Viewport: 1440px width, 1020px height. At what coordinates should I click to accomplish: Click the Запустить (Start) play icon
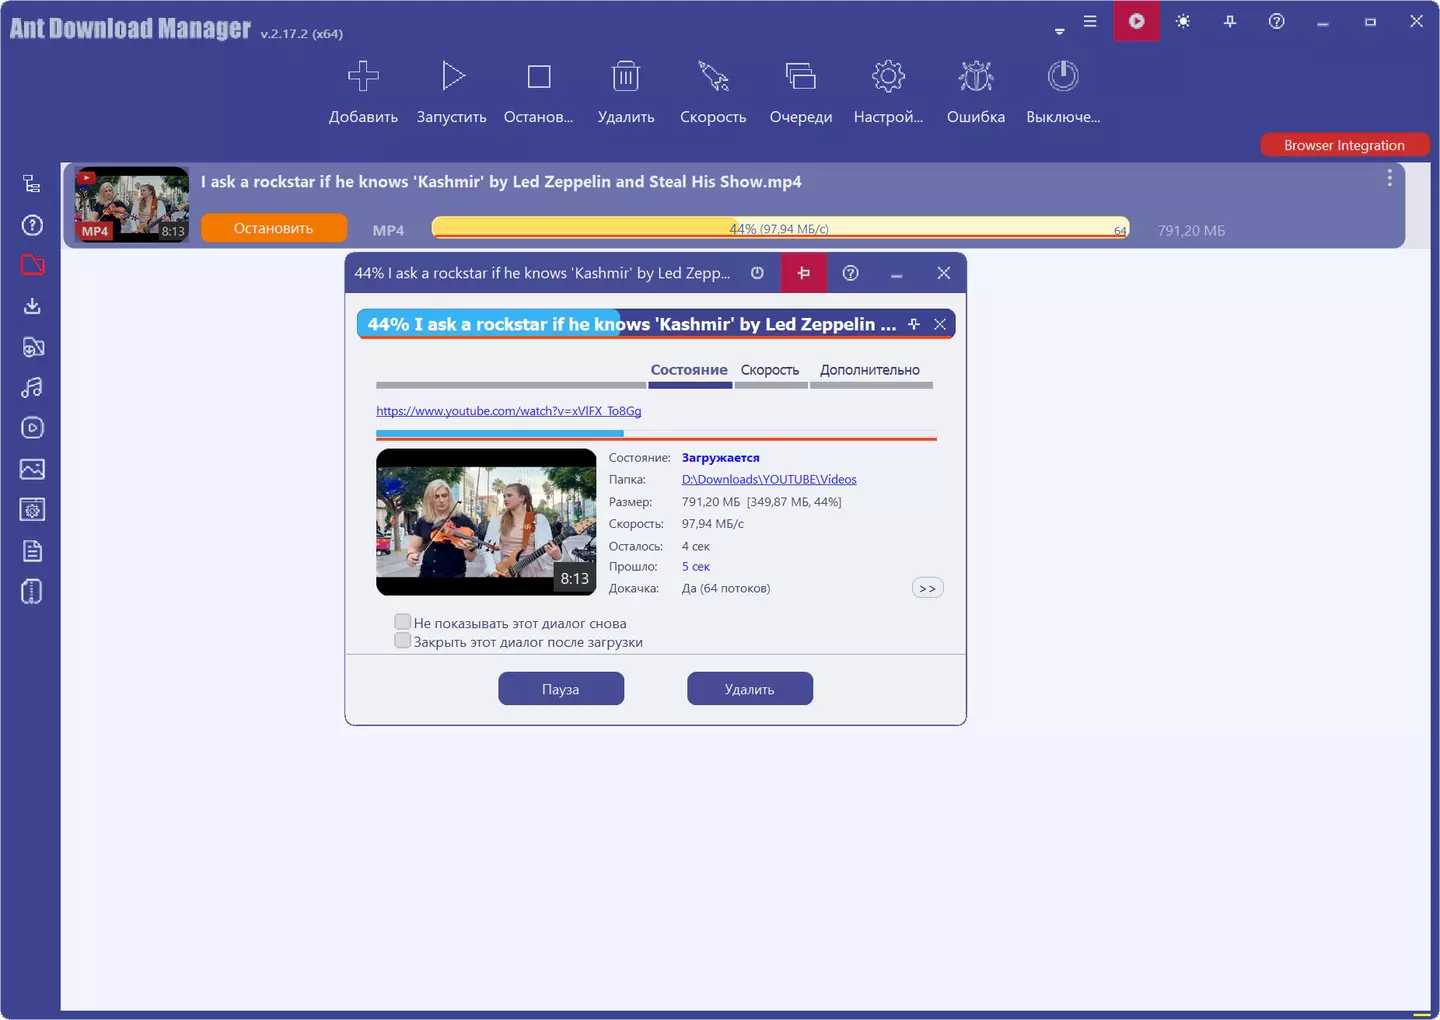452,77
